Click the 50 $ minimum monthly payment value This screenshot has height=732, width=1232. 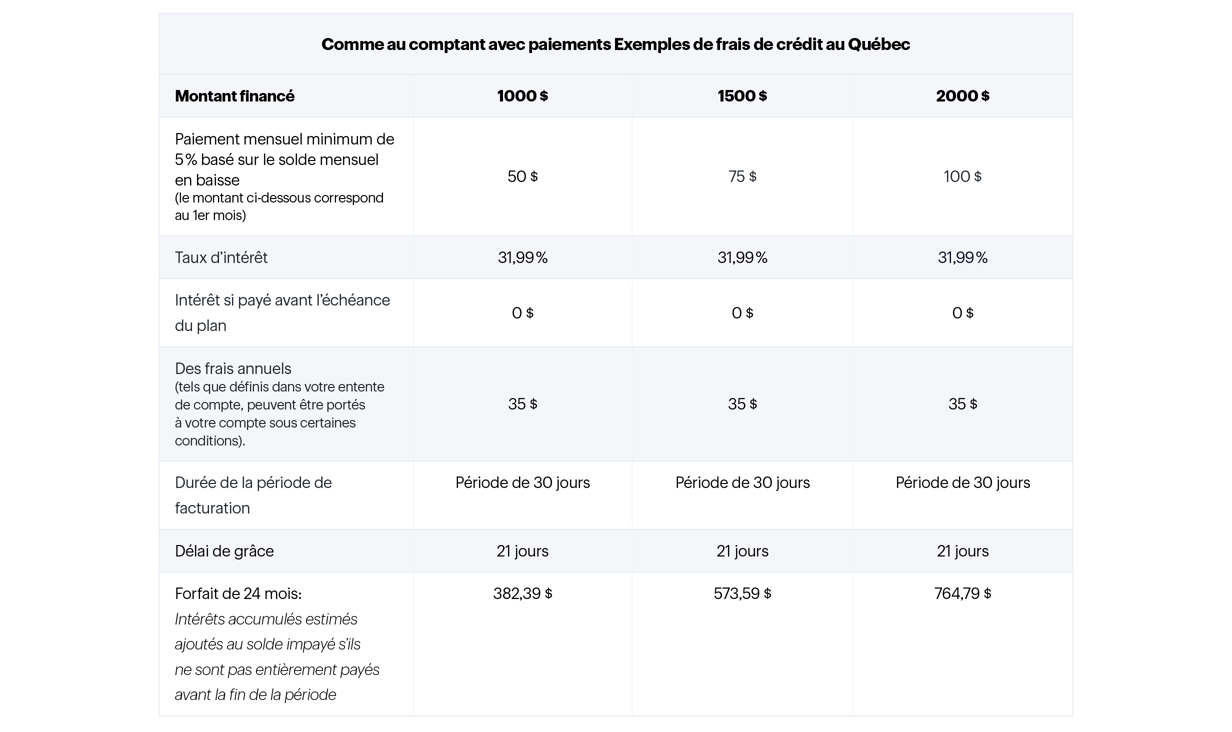tap(522, 177)
